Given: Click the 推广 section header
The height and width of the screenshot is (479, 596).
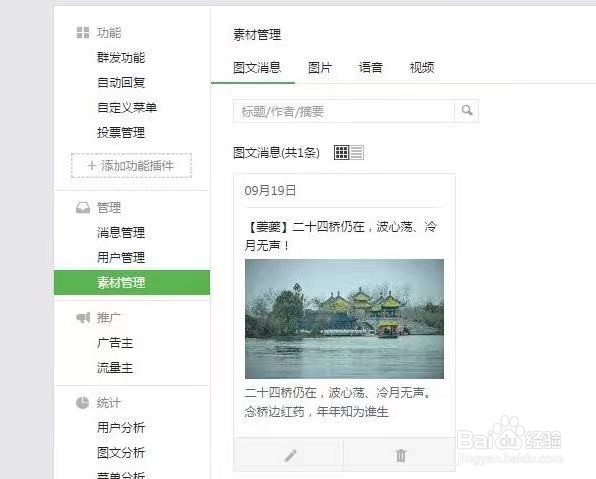Looking at the screenshot, I should click(109, 317).
